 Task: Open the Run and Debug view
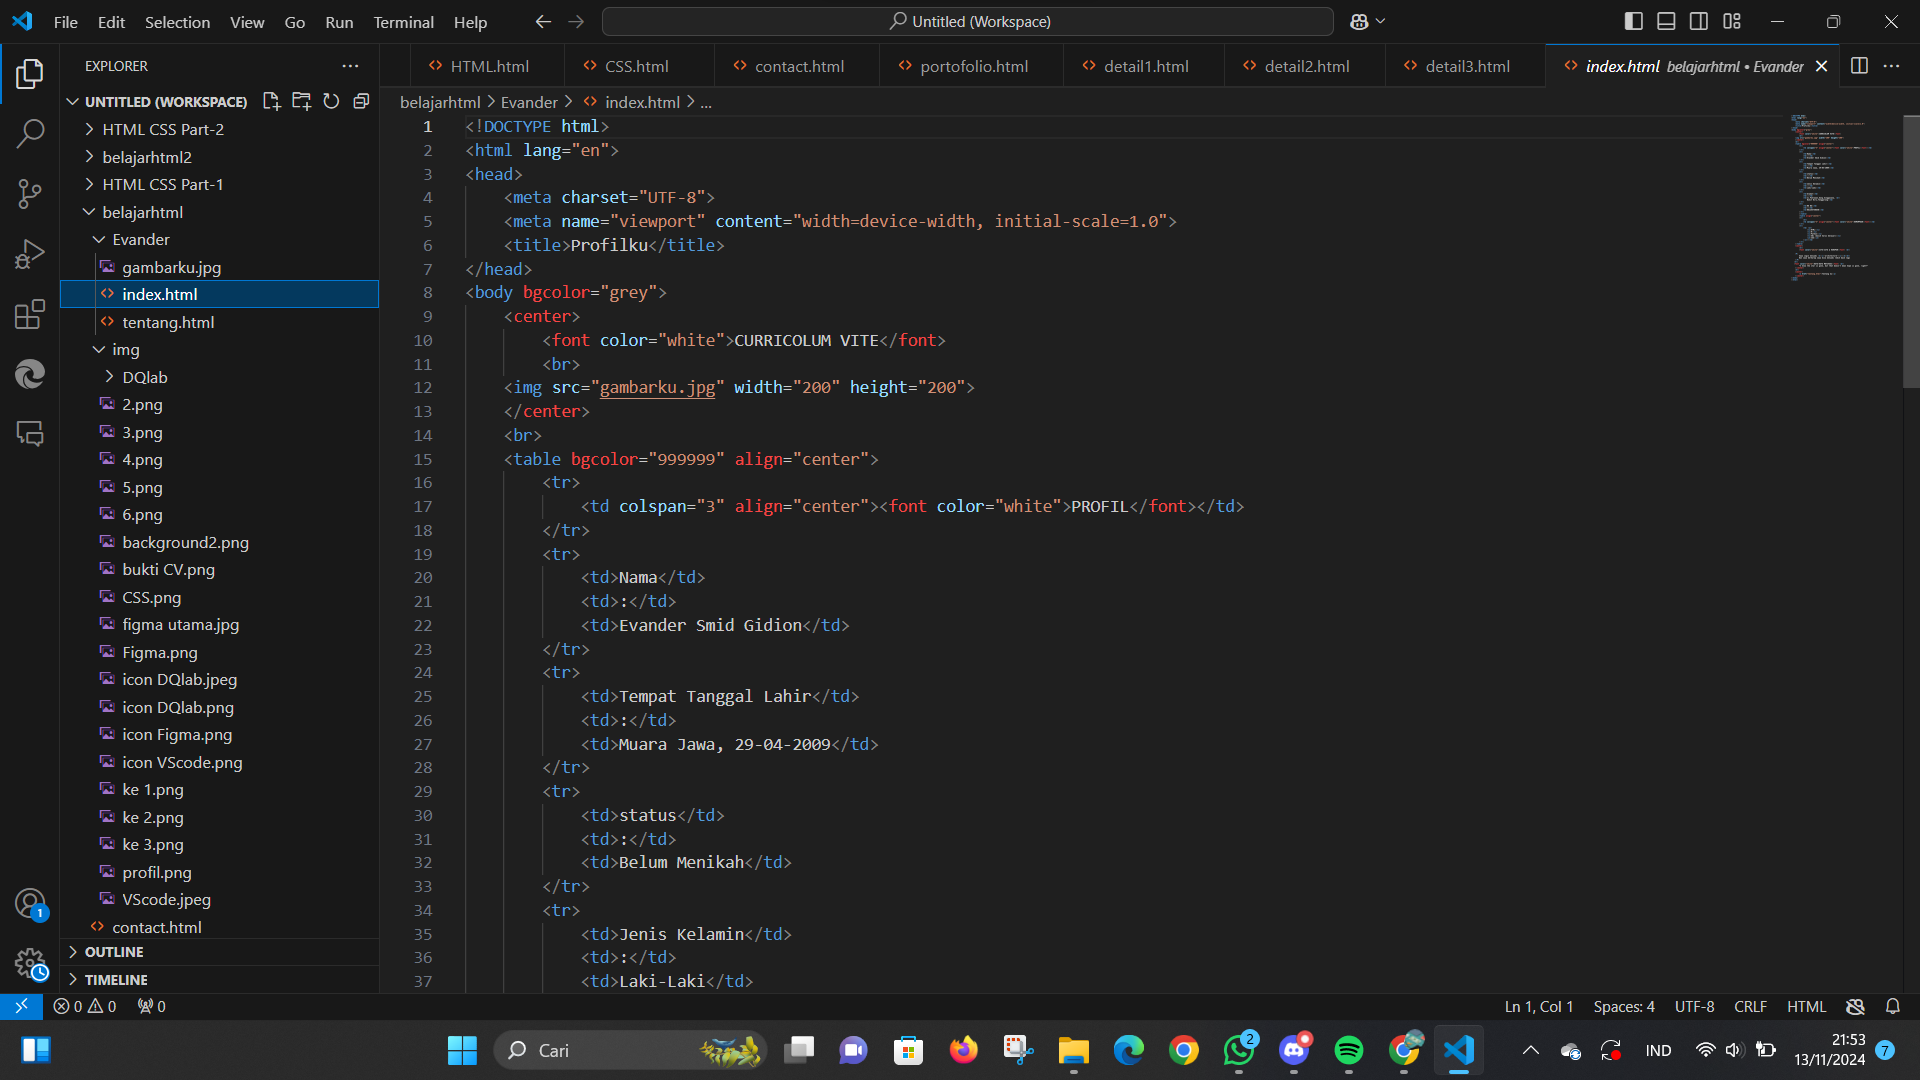tap(30, 254)
